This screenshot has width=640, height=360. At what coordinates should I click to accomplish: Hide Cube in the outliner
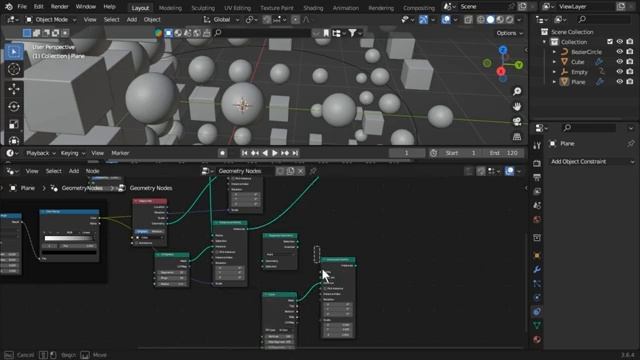620,62
